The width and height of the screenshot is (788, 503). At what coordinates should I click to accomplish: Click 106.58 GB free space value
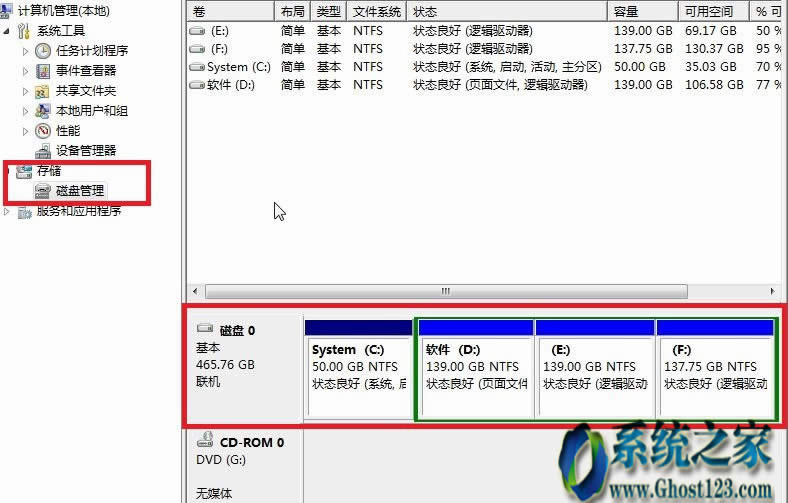tap(714, 85)
